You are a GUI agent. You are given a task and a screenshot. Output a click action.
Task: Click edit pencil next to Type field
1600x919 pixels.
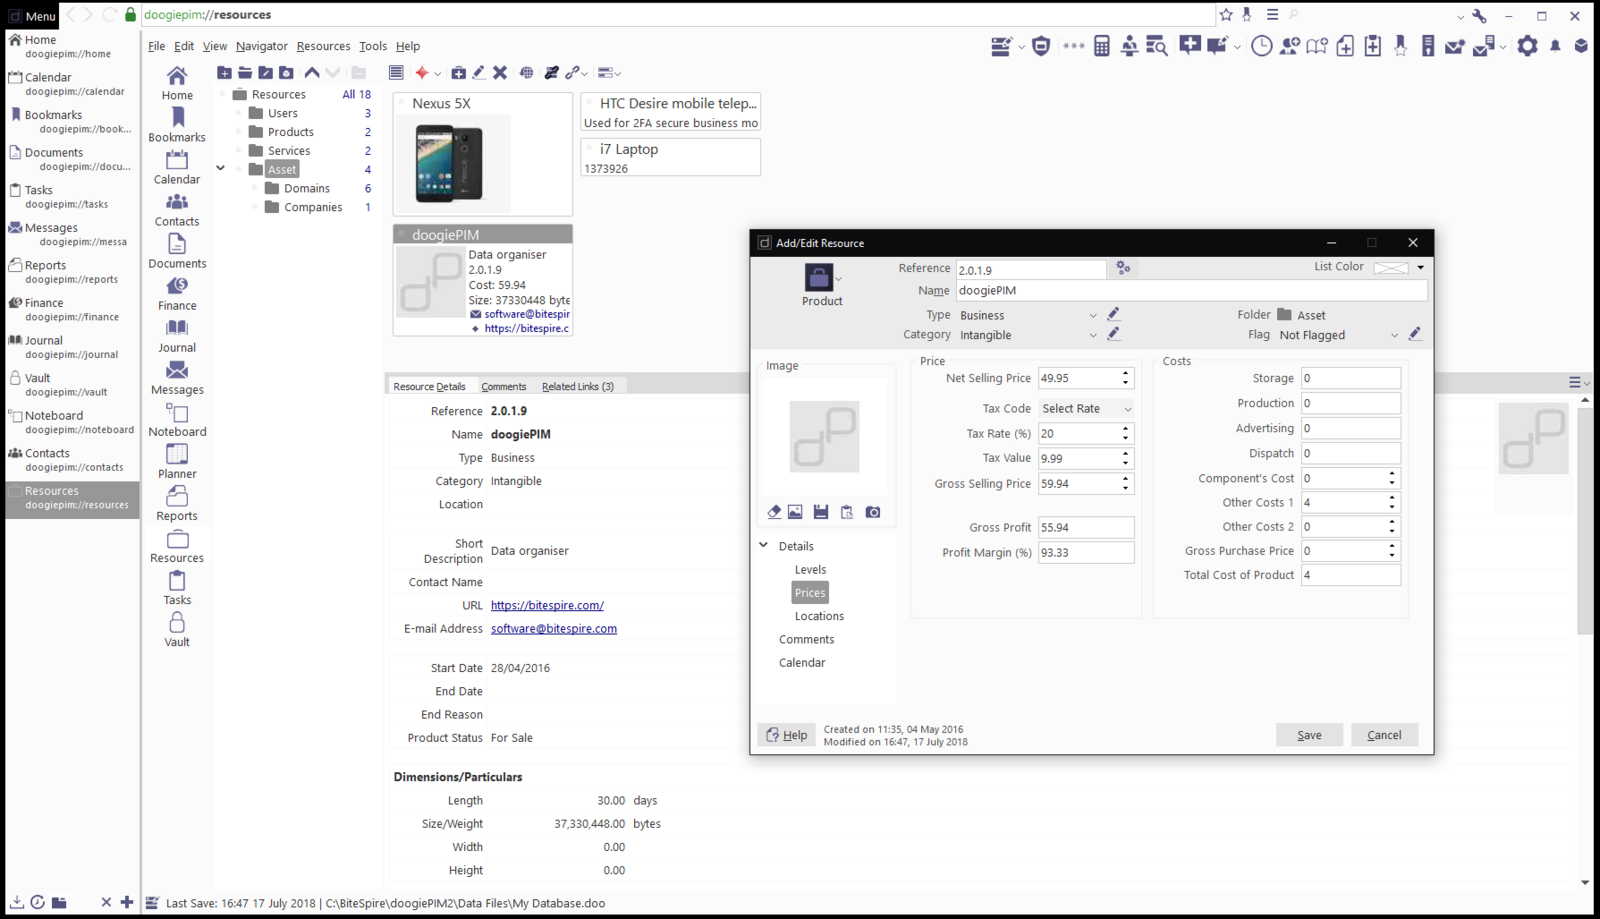pos(1113,314)
